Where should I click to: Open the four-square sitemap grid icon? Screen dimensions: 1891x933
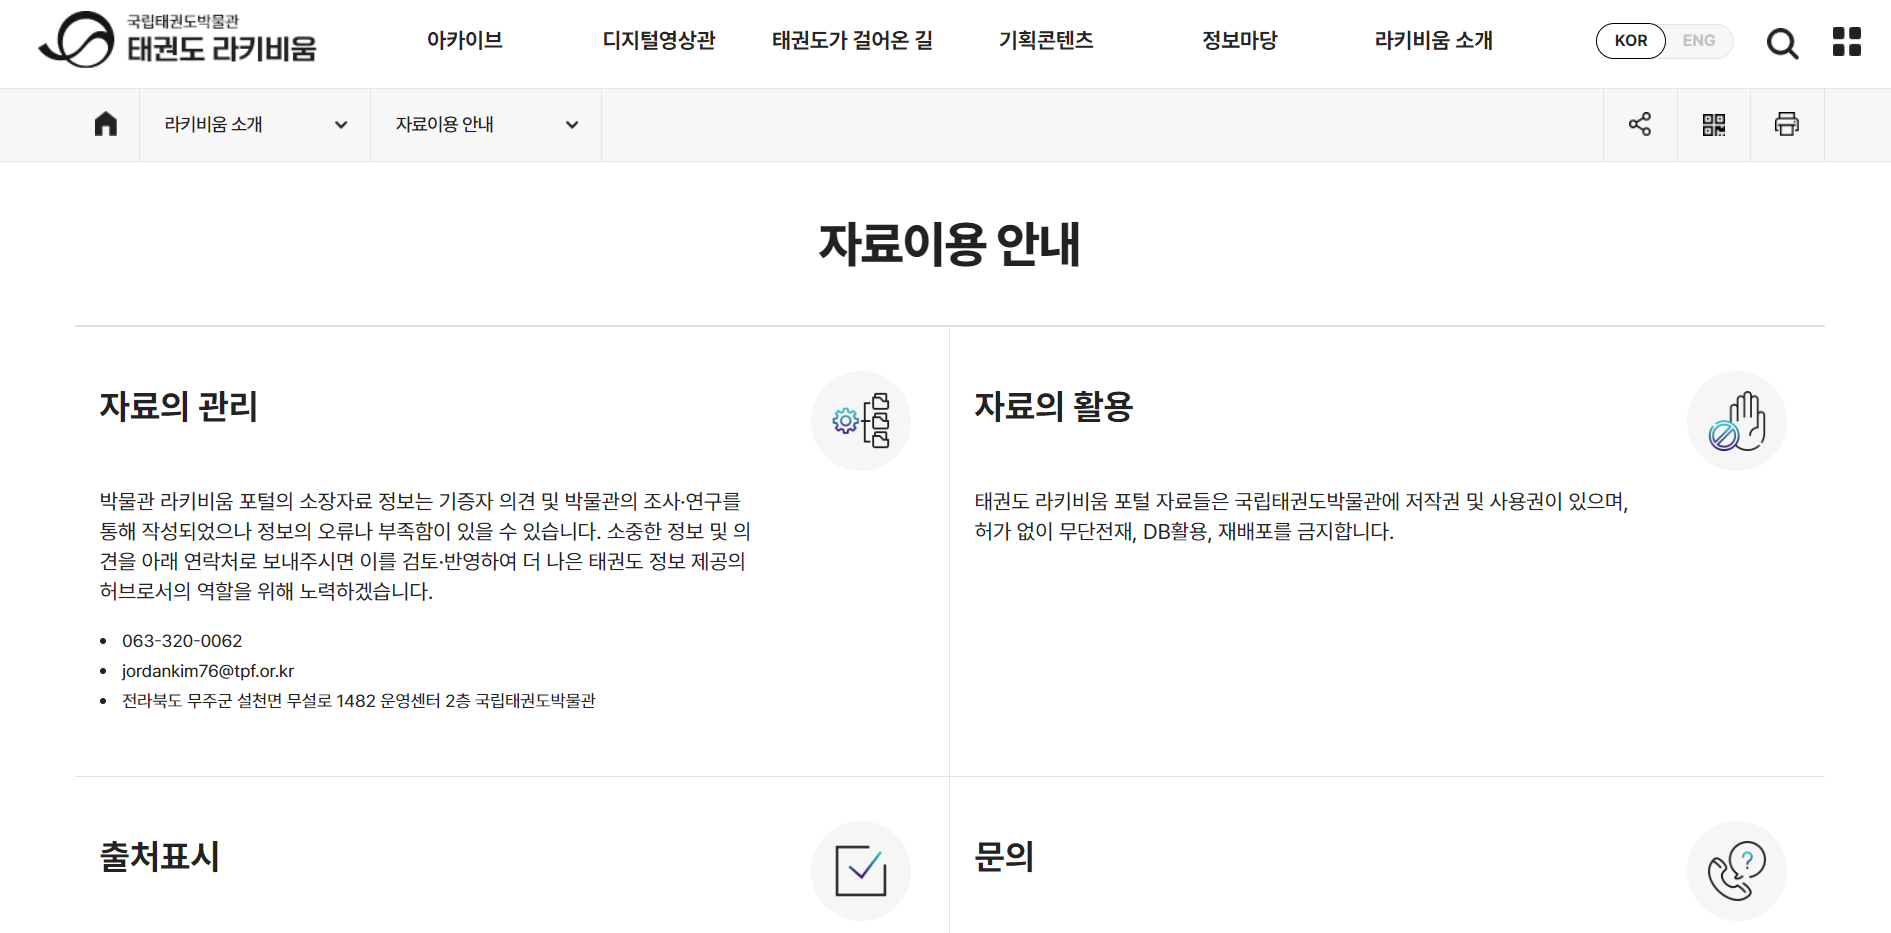coord(1846,42)
